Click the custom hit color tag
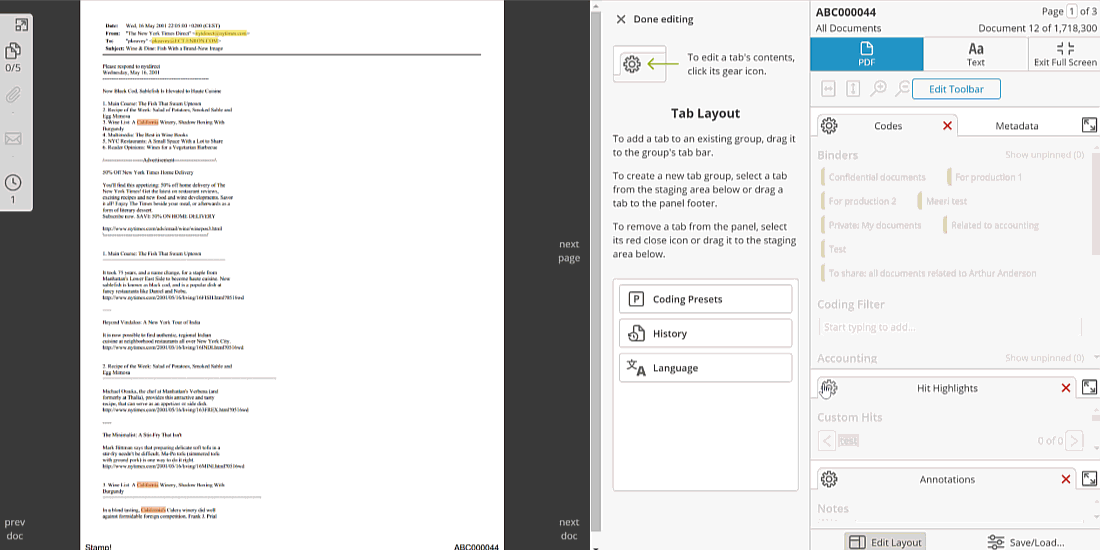 point(848,441)
